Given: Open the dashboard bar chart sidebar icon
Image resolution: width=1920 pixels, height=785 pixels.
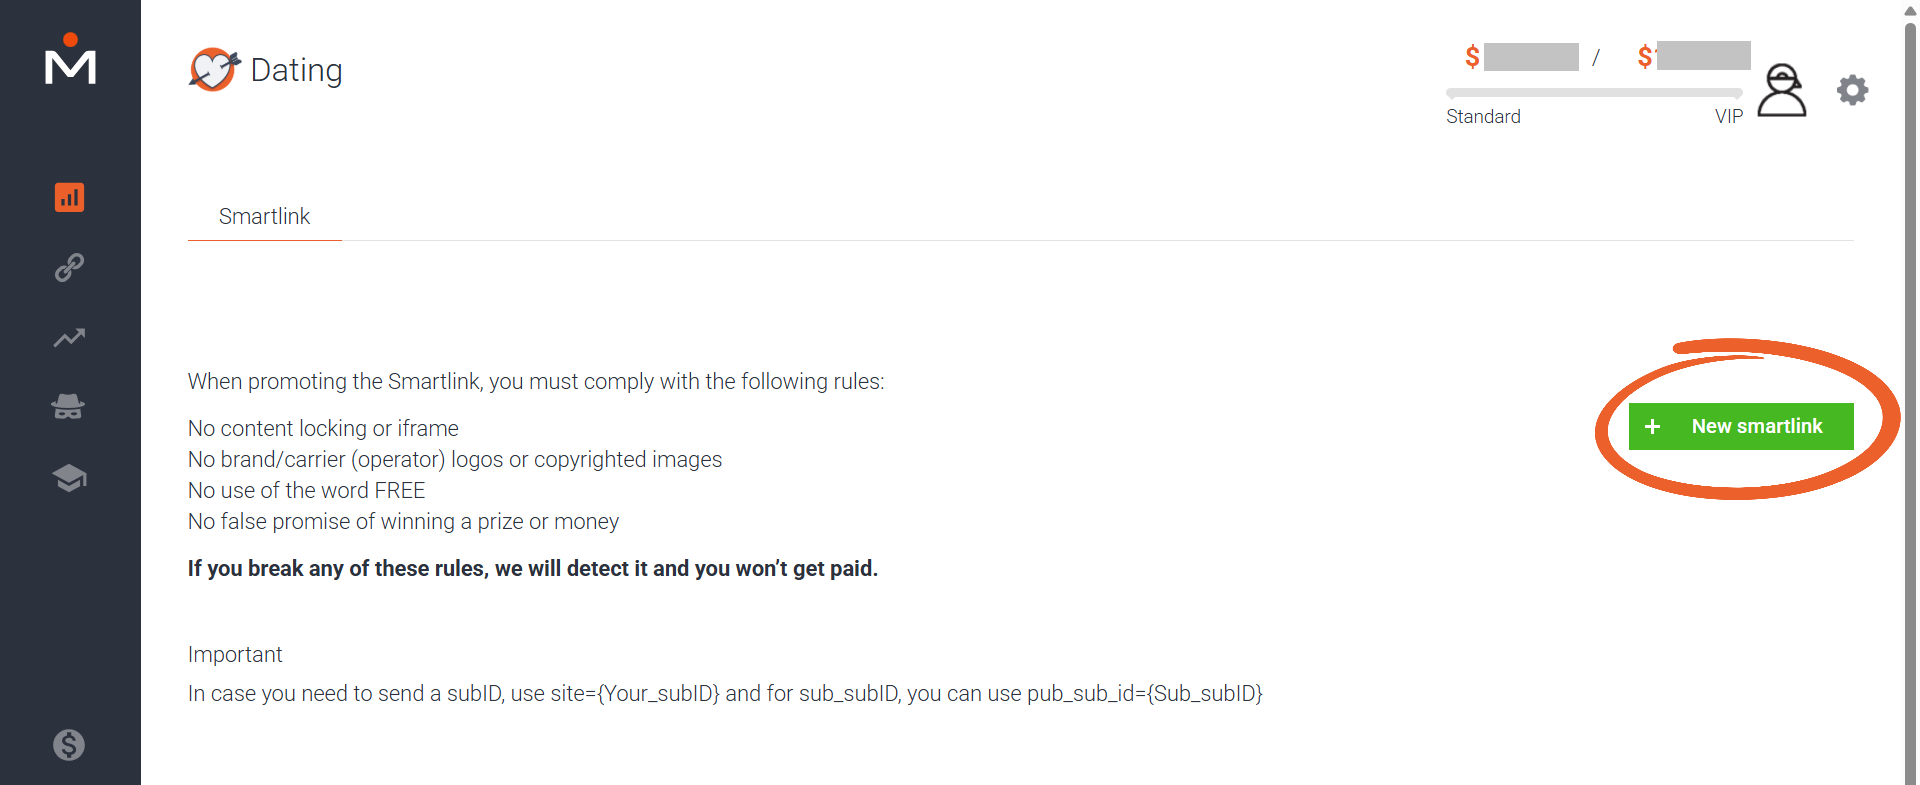Looking at the screenshot, I should pos(69,197).
